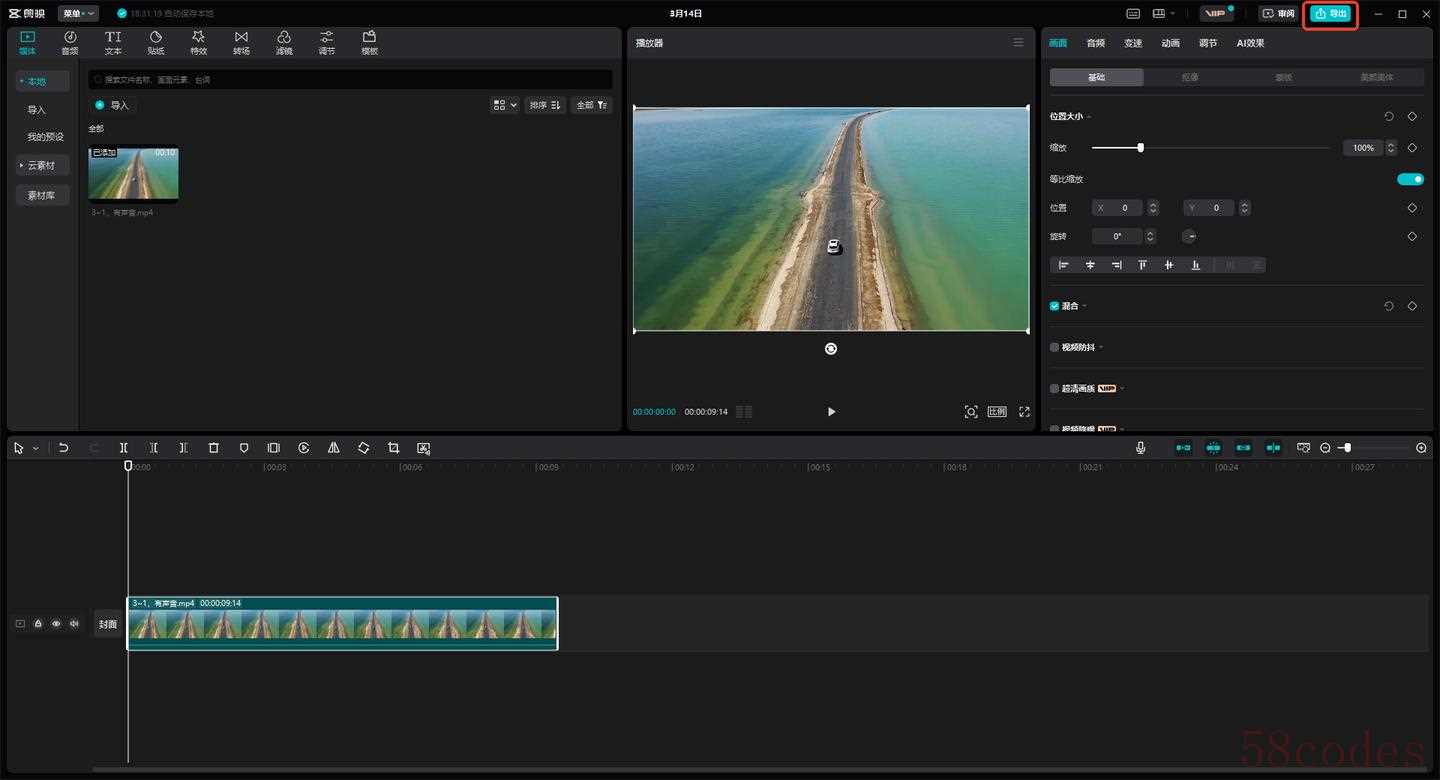Screen dimensions: 1440x780
Task: Open the layout switcher dropdown in title bar
Action: 1162,14
